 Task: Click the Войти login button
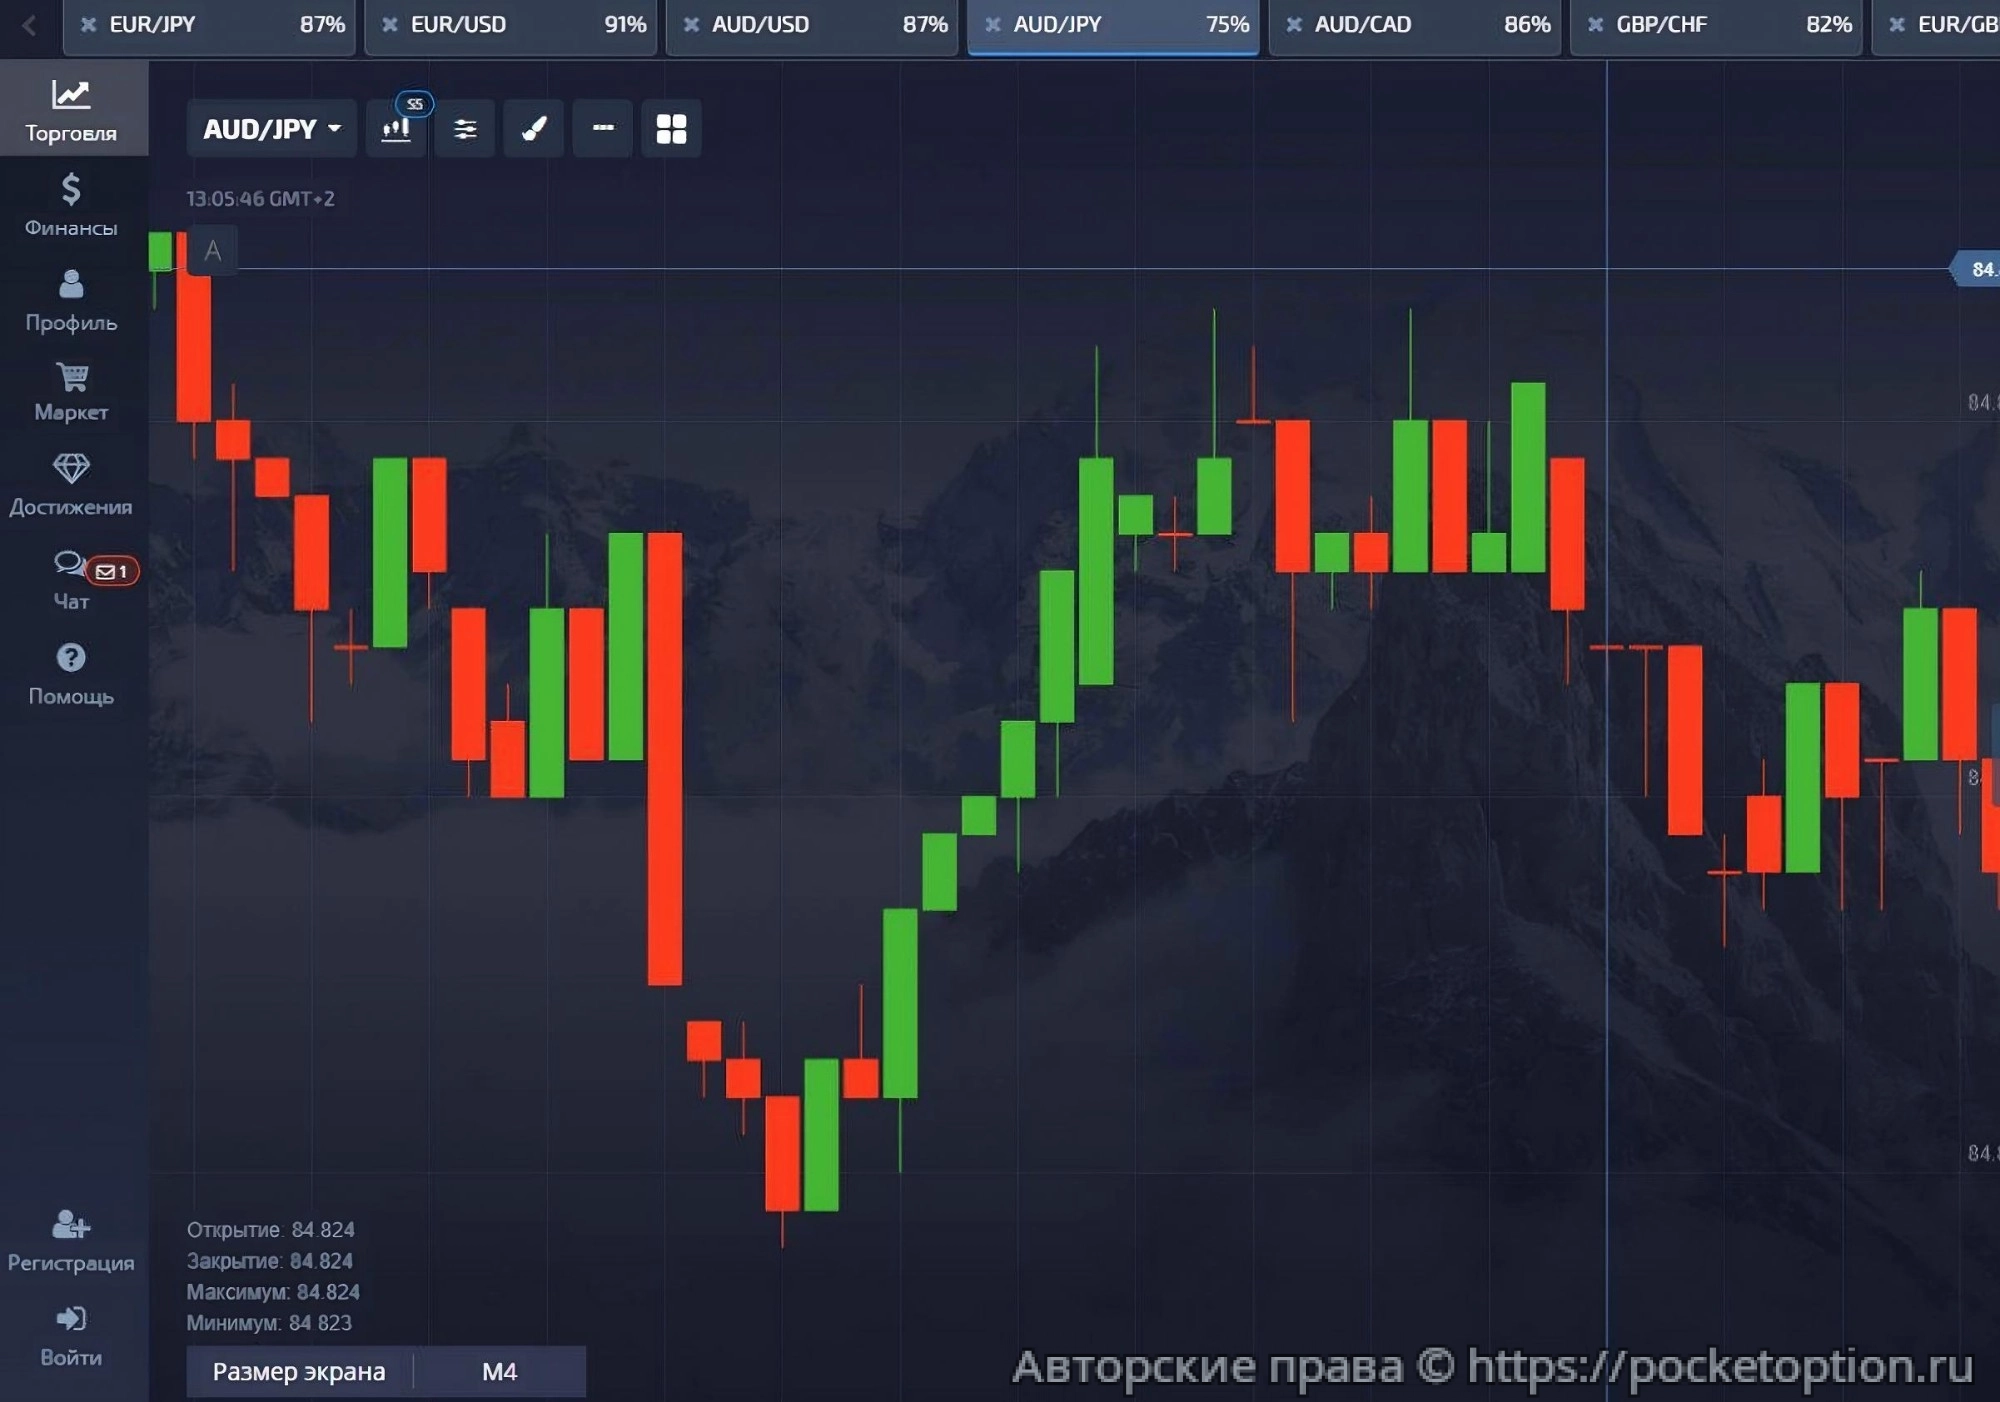coord(71,1334)
